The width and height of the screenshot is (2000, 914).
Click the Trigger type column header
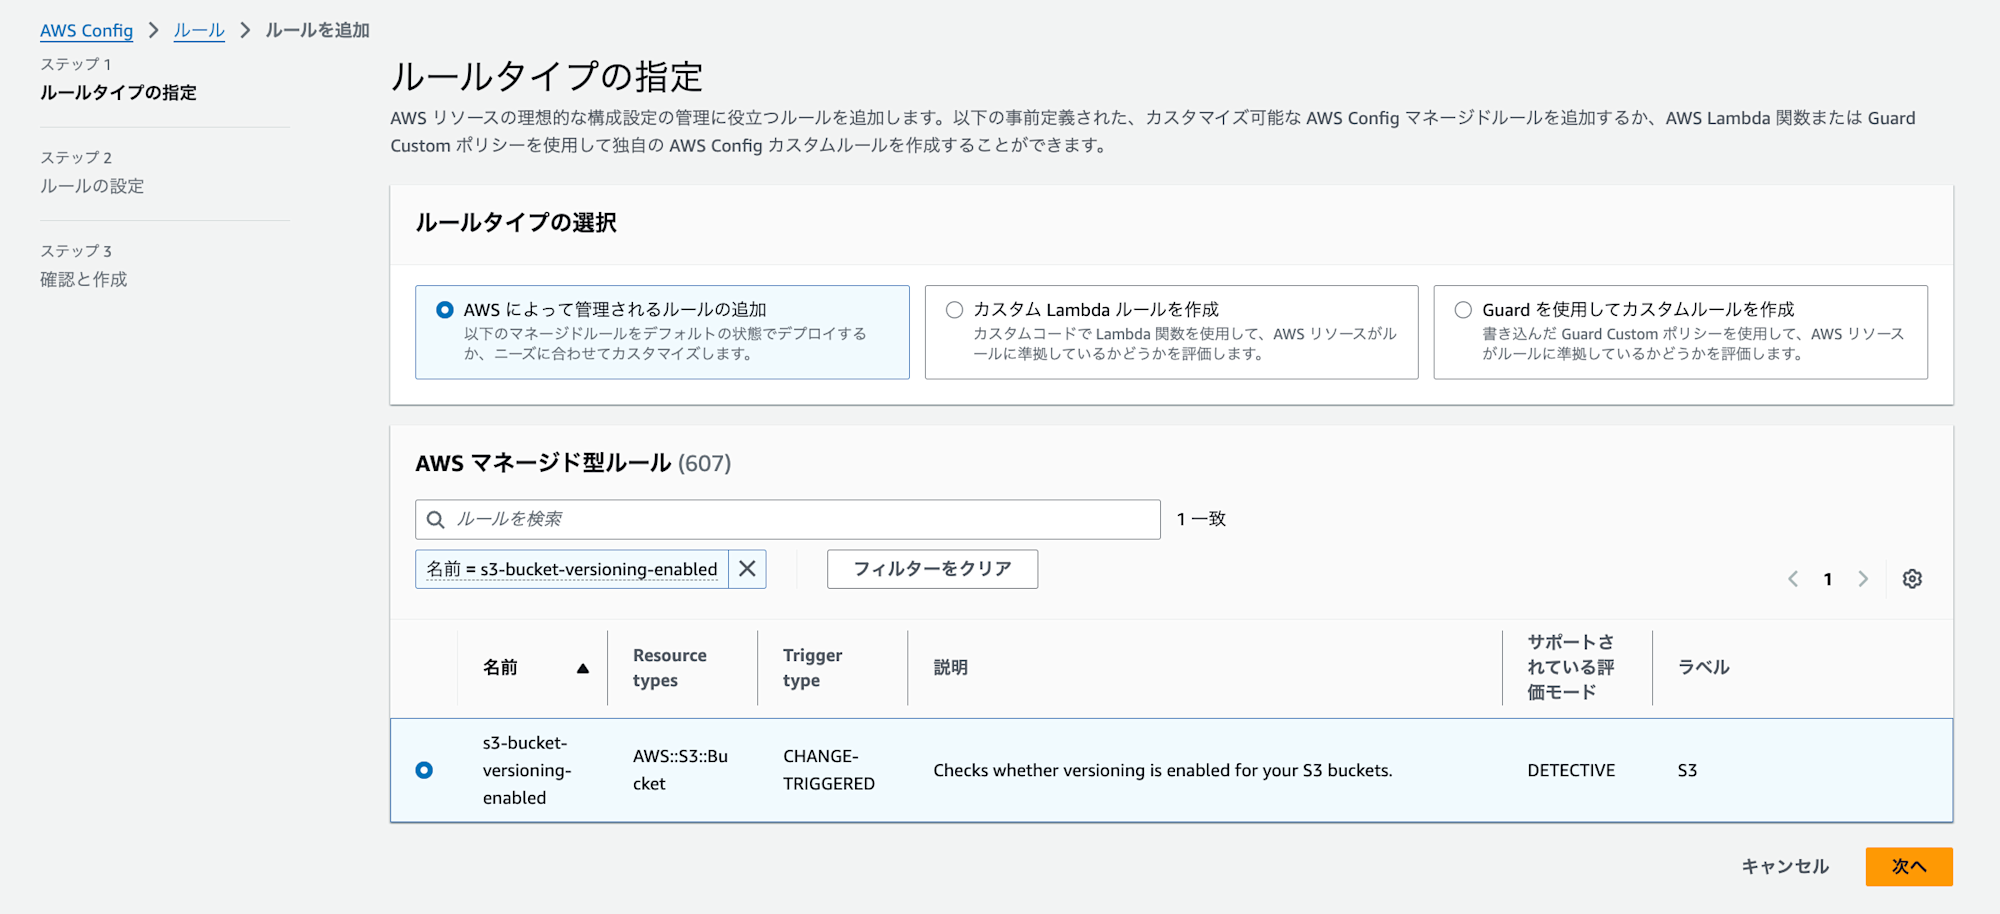812,668
